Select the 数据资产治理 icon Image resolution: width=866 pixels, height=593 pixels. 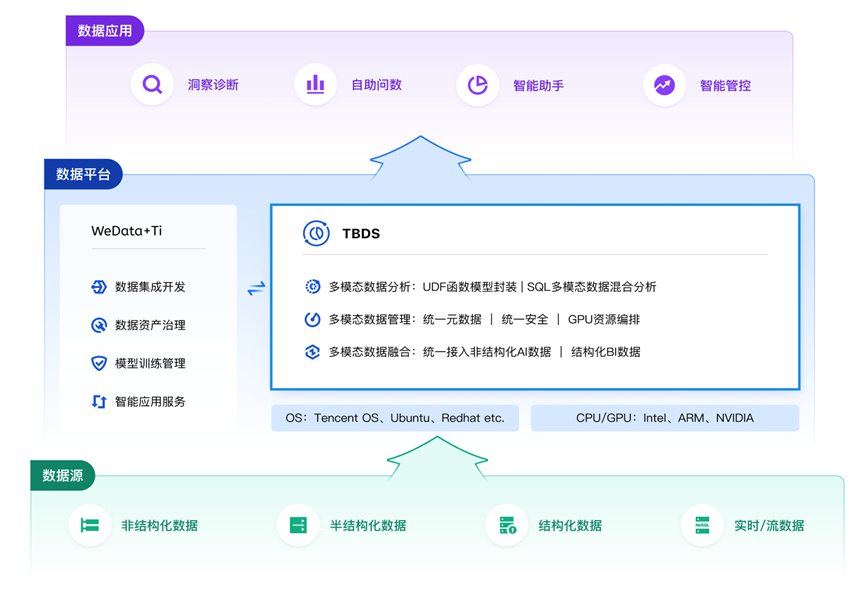99,325
